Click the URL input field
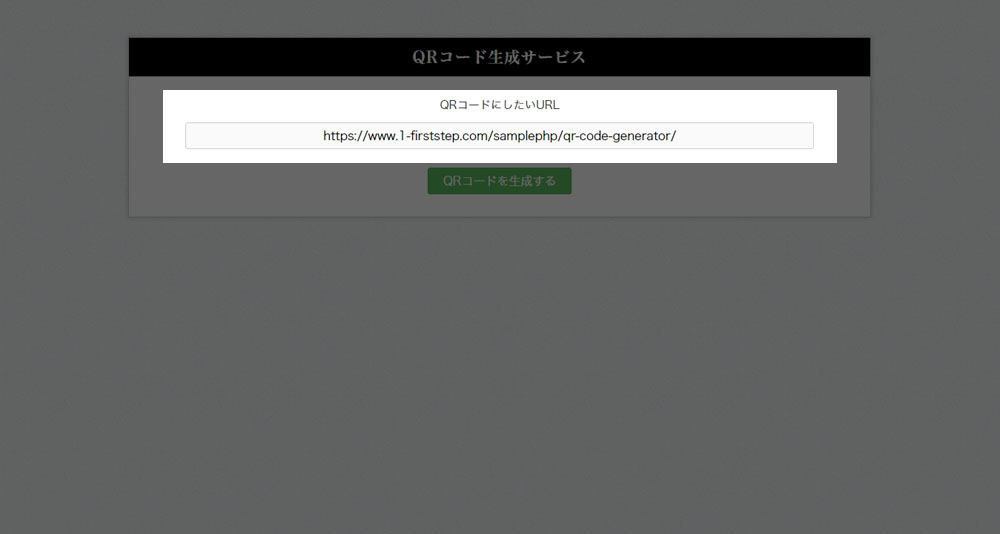 [499, 136]
